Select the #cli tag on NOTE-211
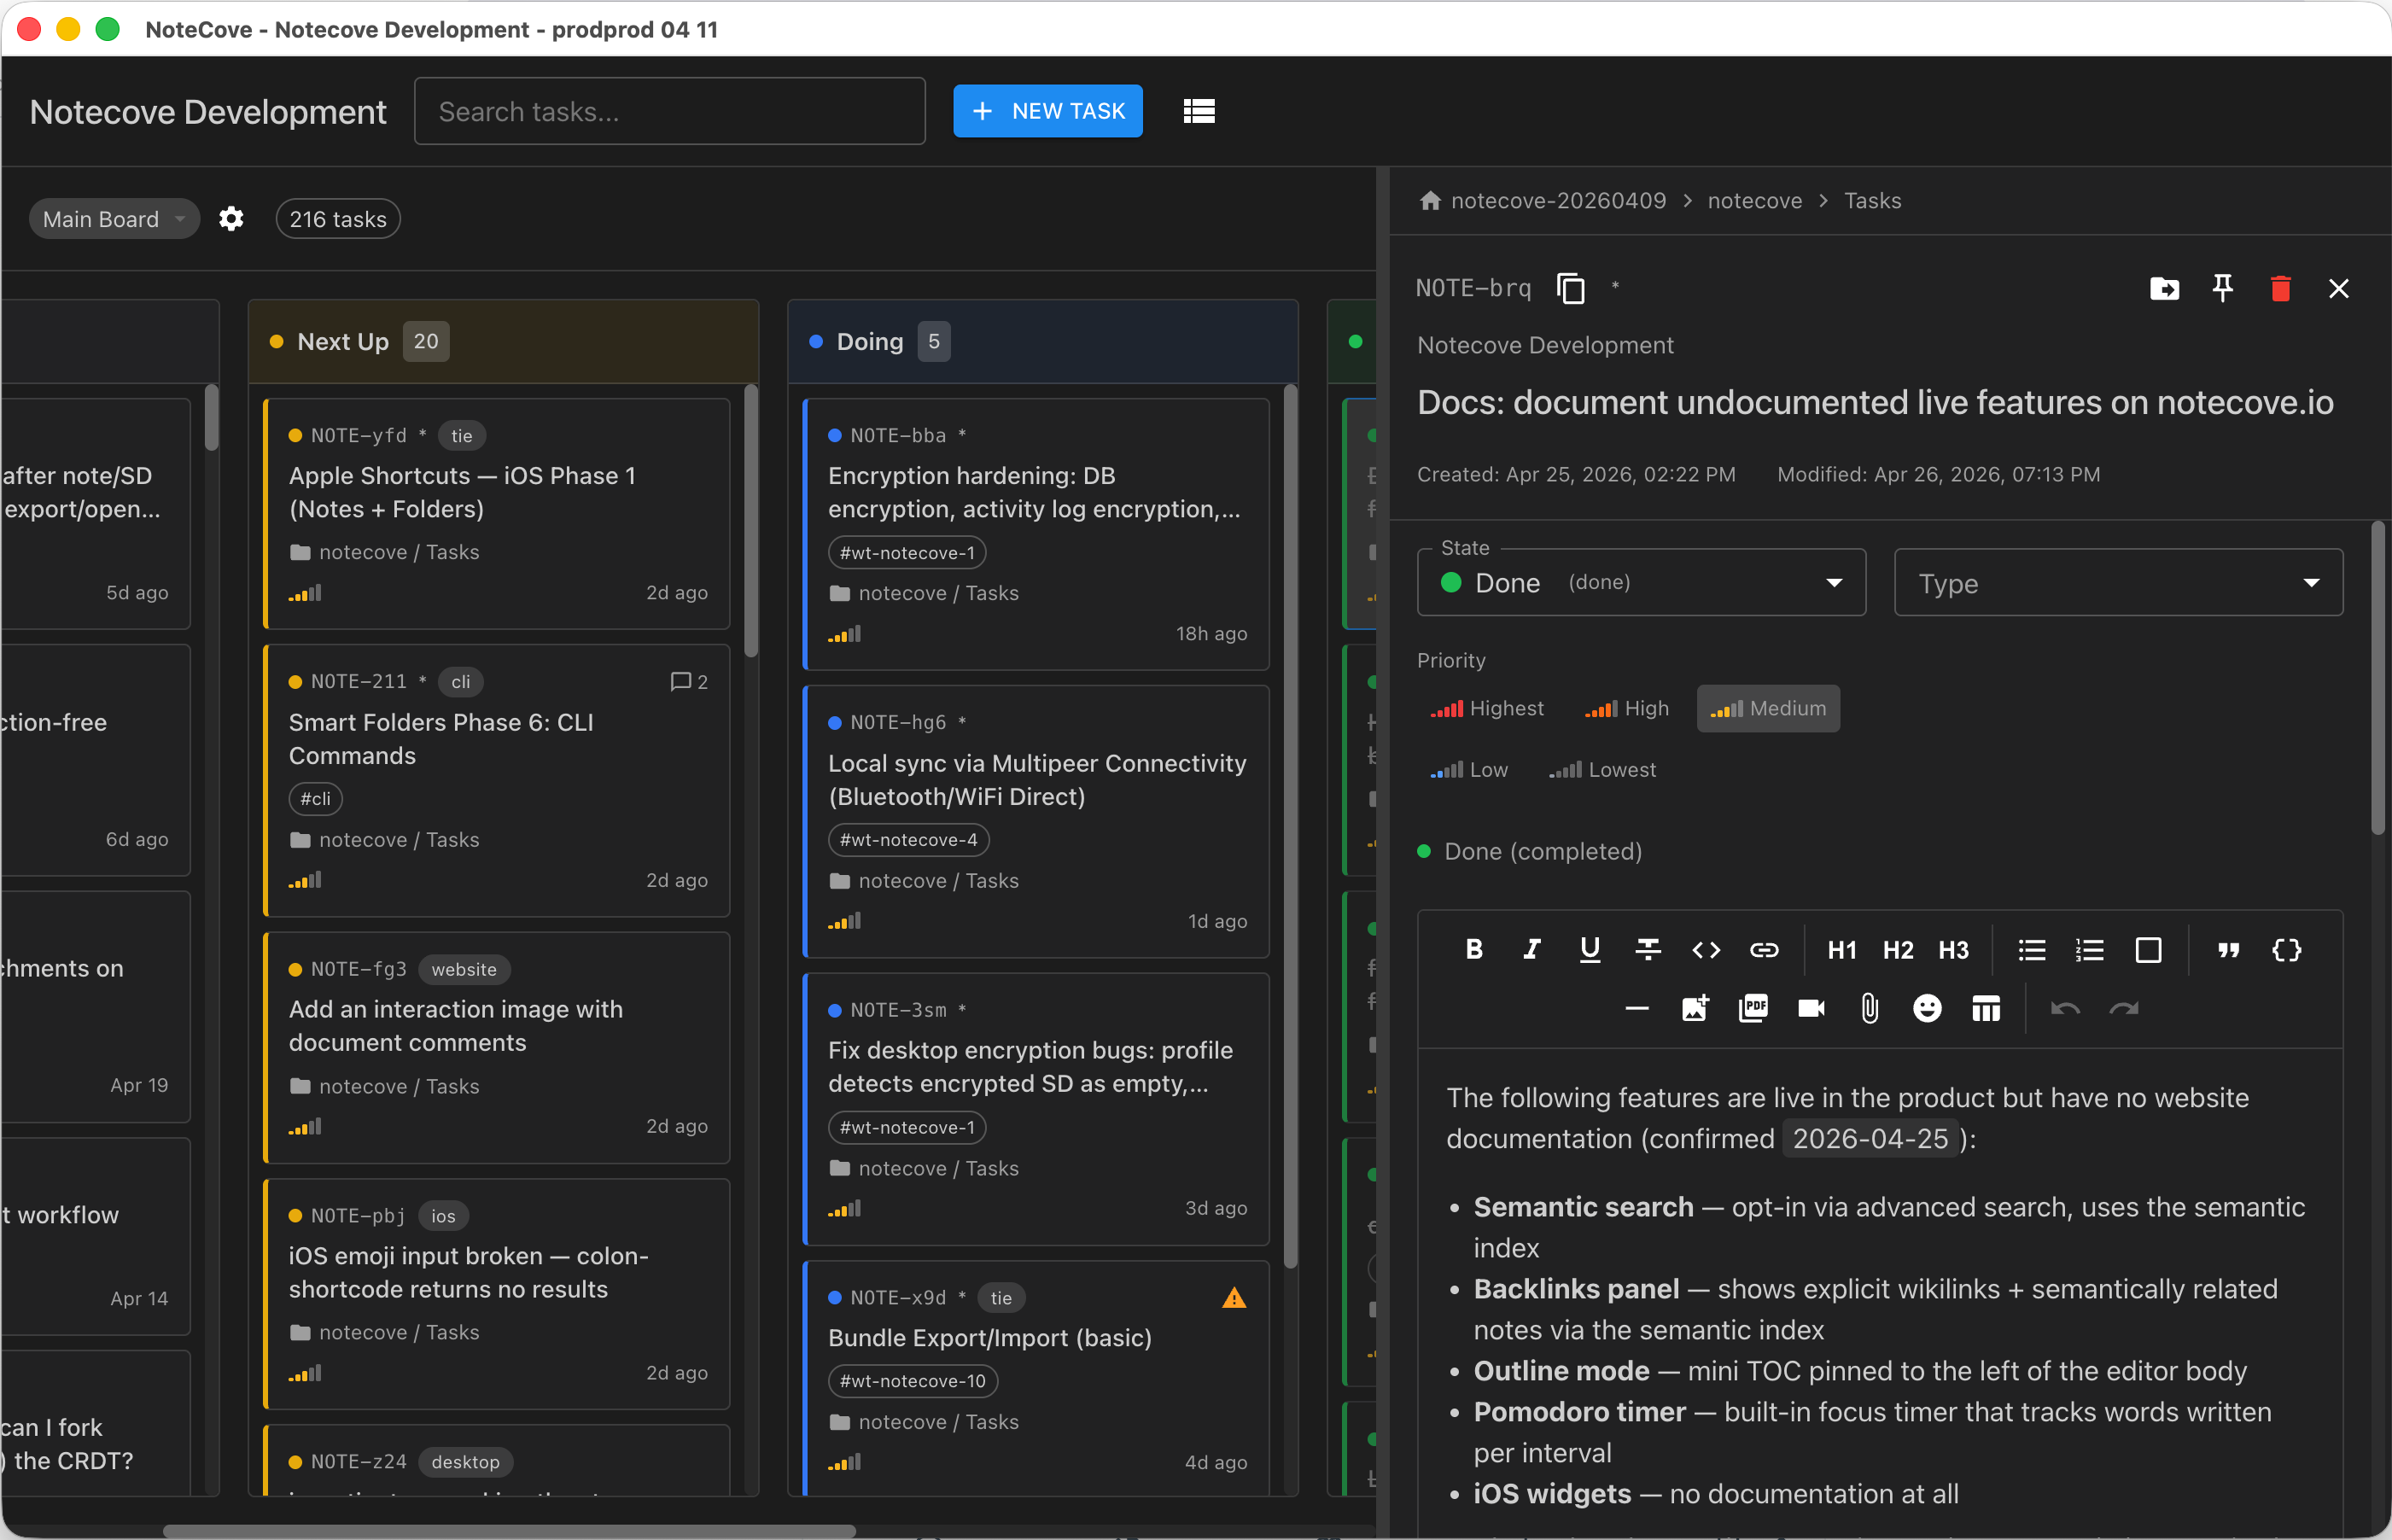The height and width of the screenshot is (1540, 2392). point(315,798)
